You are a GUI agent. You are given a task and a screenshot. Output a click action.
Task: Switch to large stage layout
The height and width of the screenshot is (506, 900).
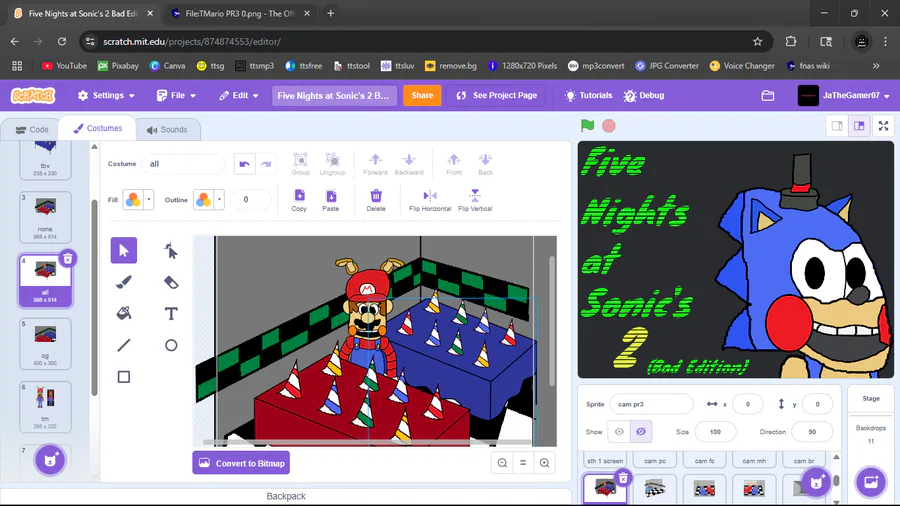pos(859,126)
